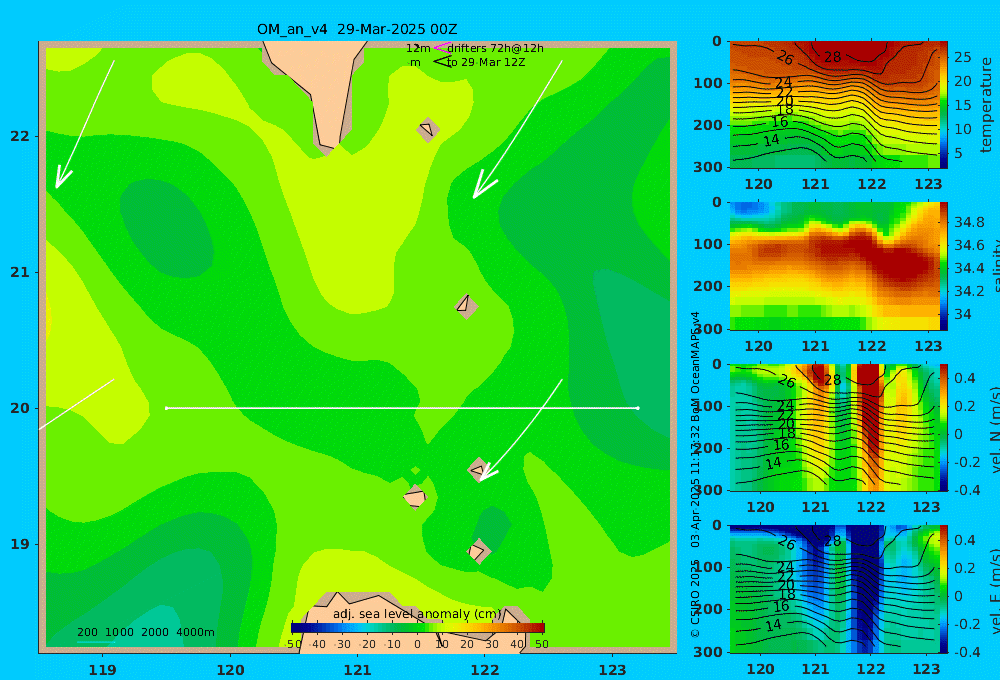Image resolution: width=1000 pixels, height=680 pixels.
Task: Click the '122' longitude tick under the temperature panel
Action: [871, 184]
